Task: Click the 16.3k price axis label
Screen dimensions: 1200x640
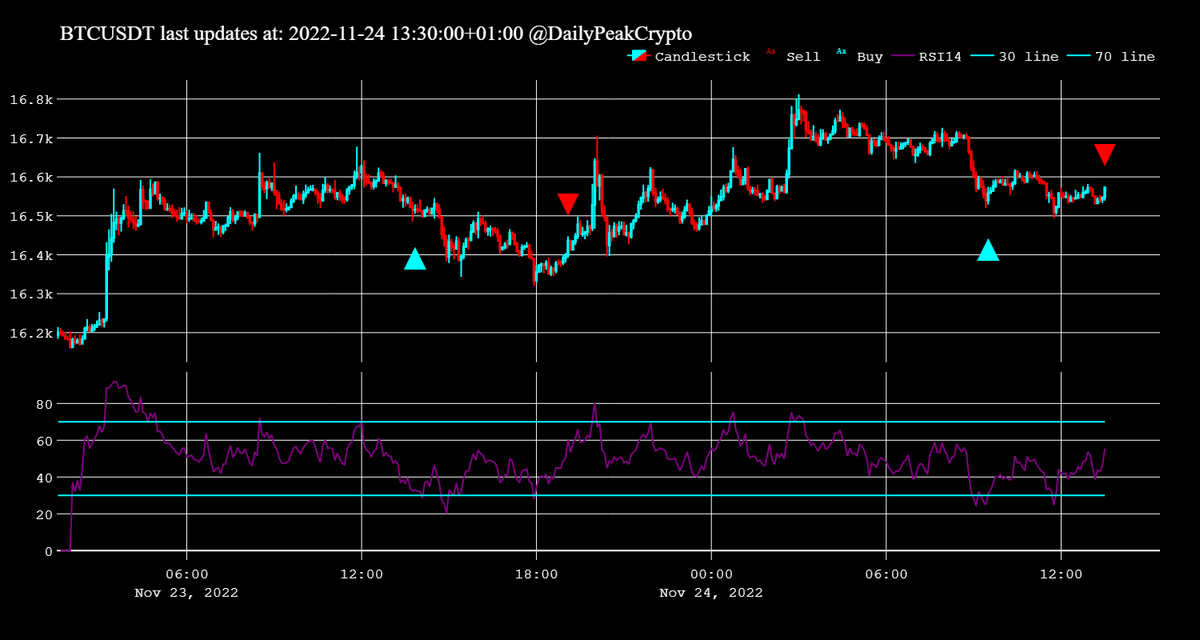Action: (x=30, y=294)
